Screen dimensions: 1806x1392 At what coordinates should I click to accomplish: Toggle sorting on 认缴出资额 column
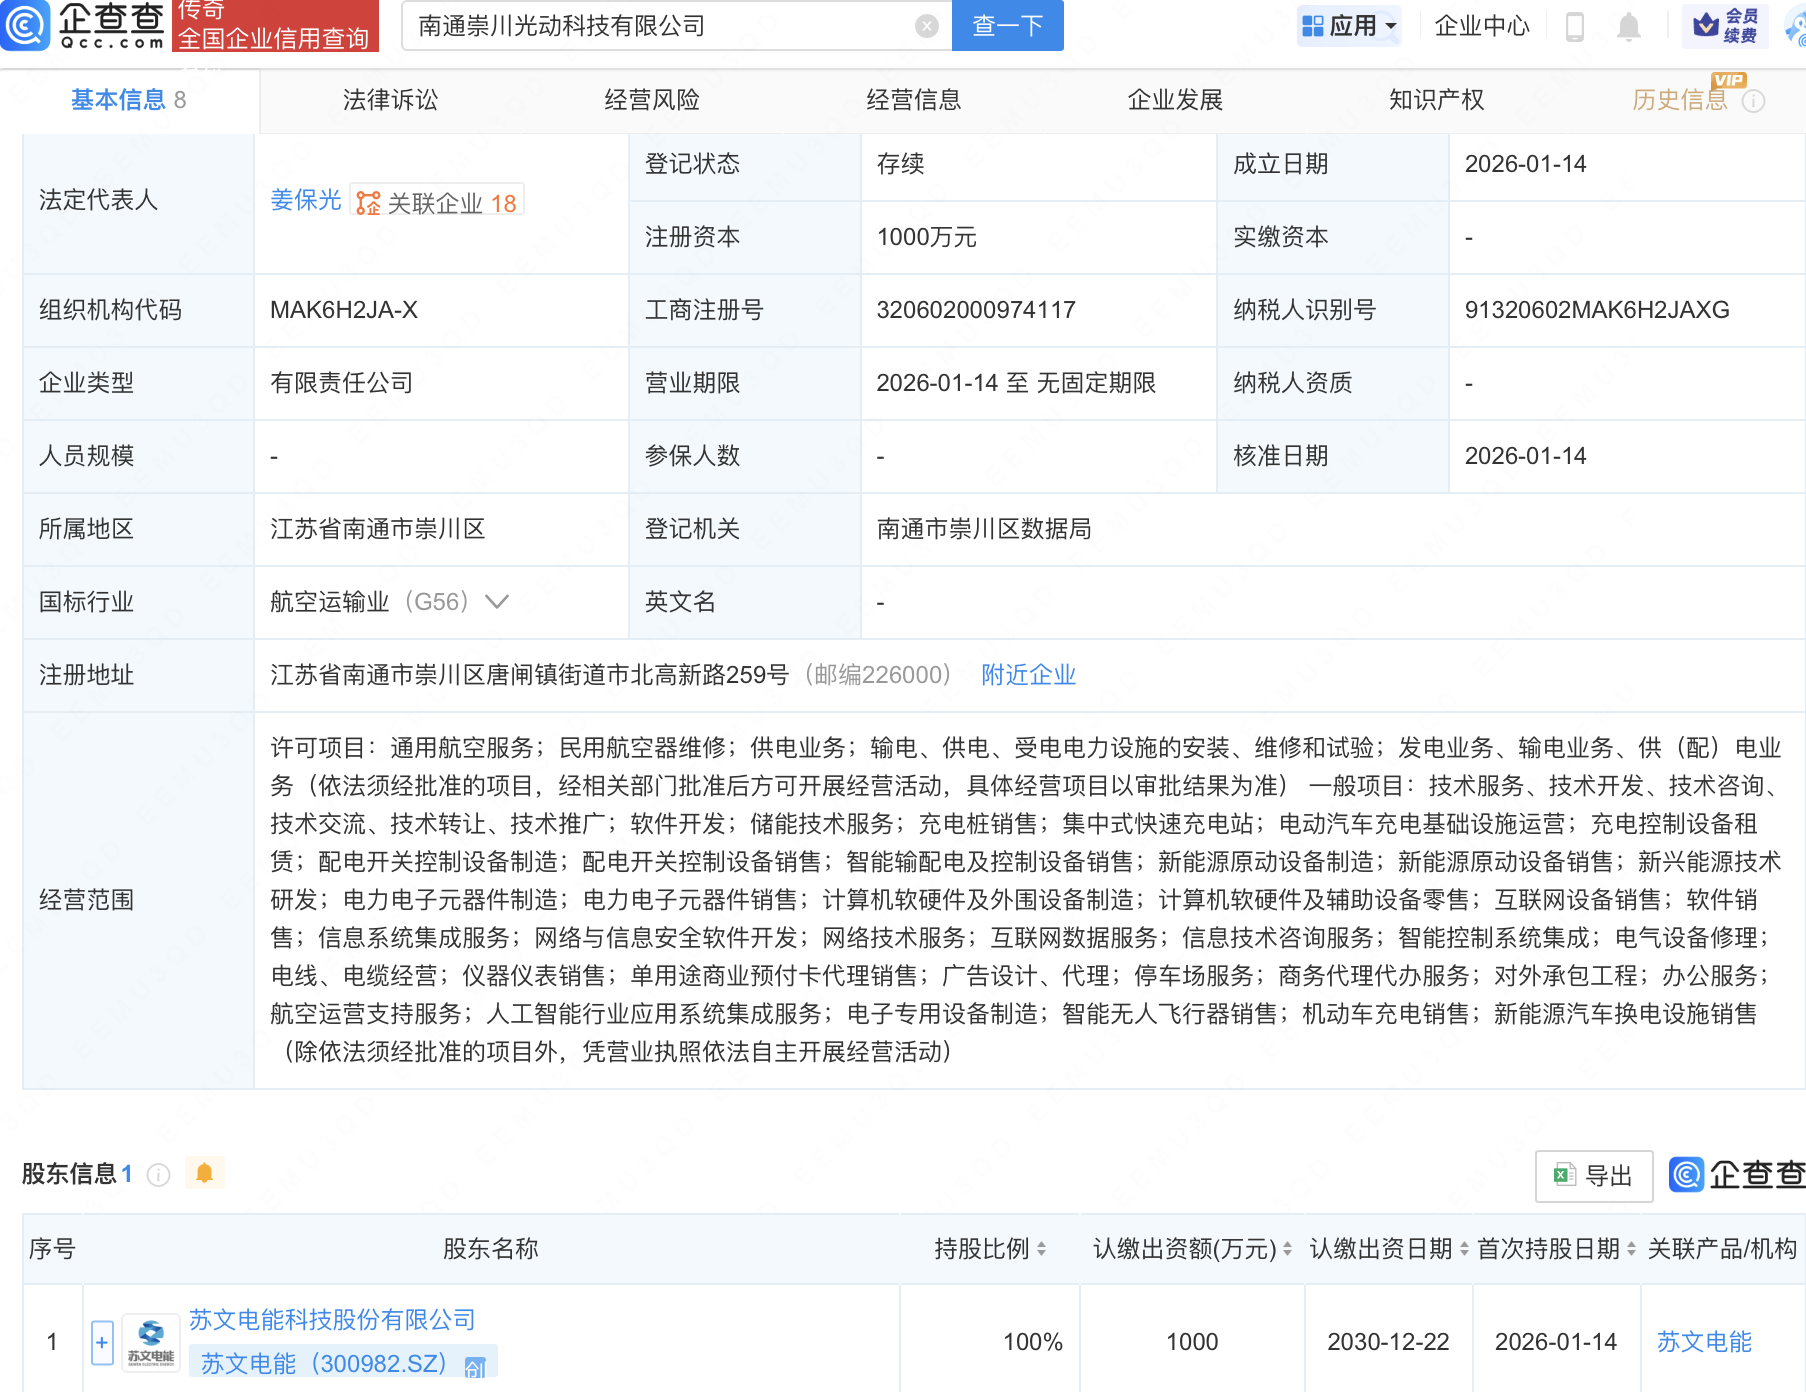point(1284,1249)
